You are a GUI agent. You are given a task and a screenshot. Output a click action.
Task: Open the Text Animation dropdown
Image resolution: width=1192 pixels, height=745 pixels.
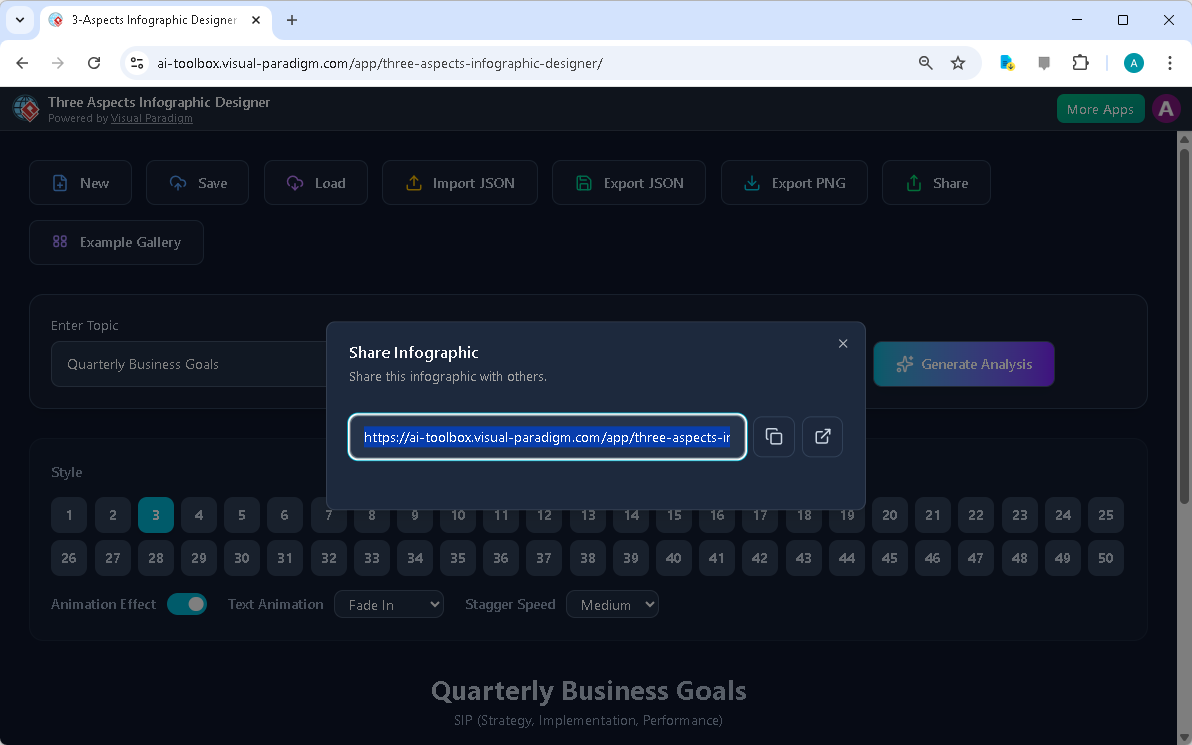click(388, 604)
